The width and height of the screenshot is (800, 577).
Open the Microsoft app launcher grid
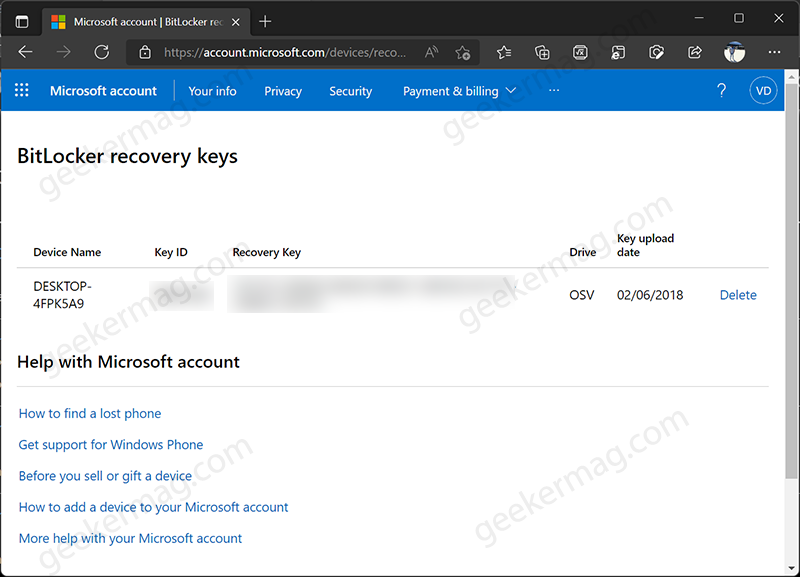21,90
